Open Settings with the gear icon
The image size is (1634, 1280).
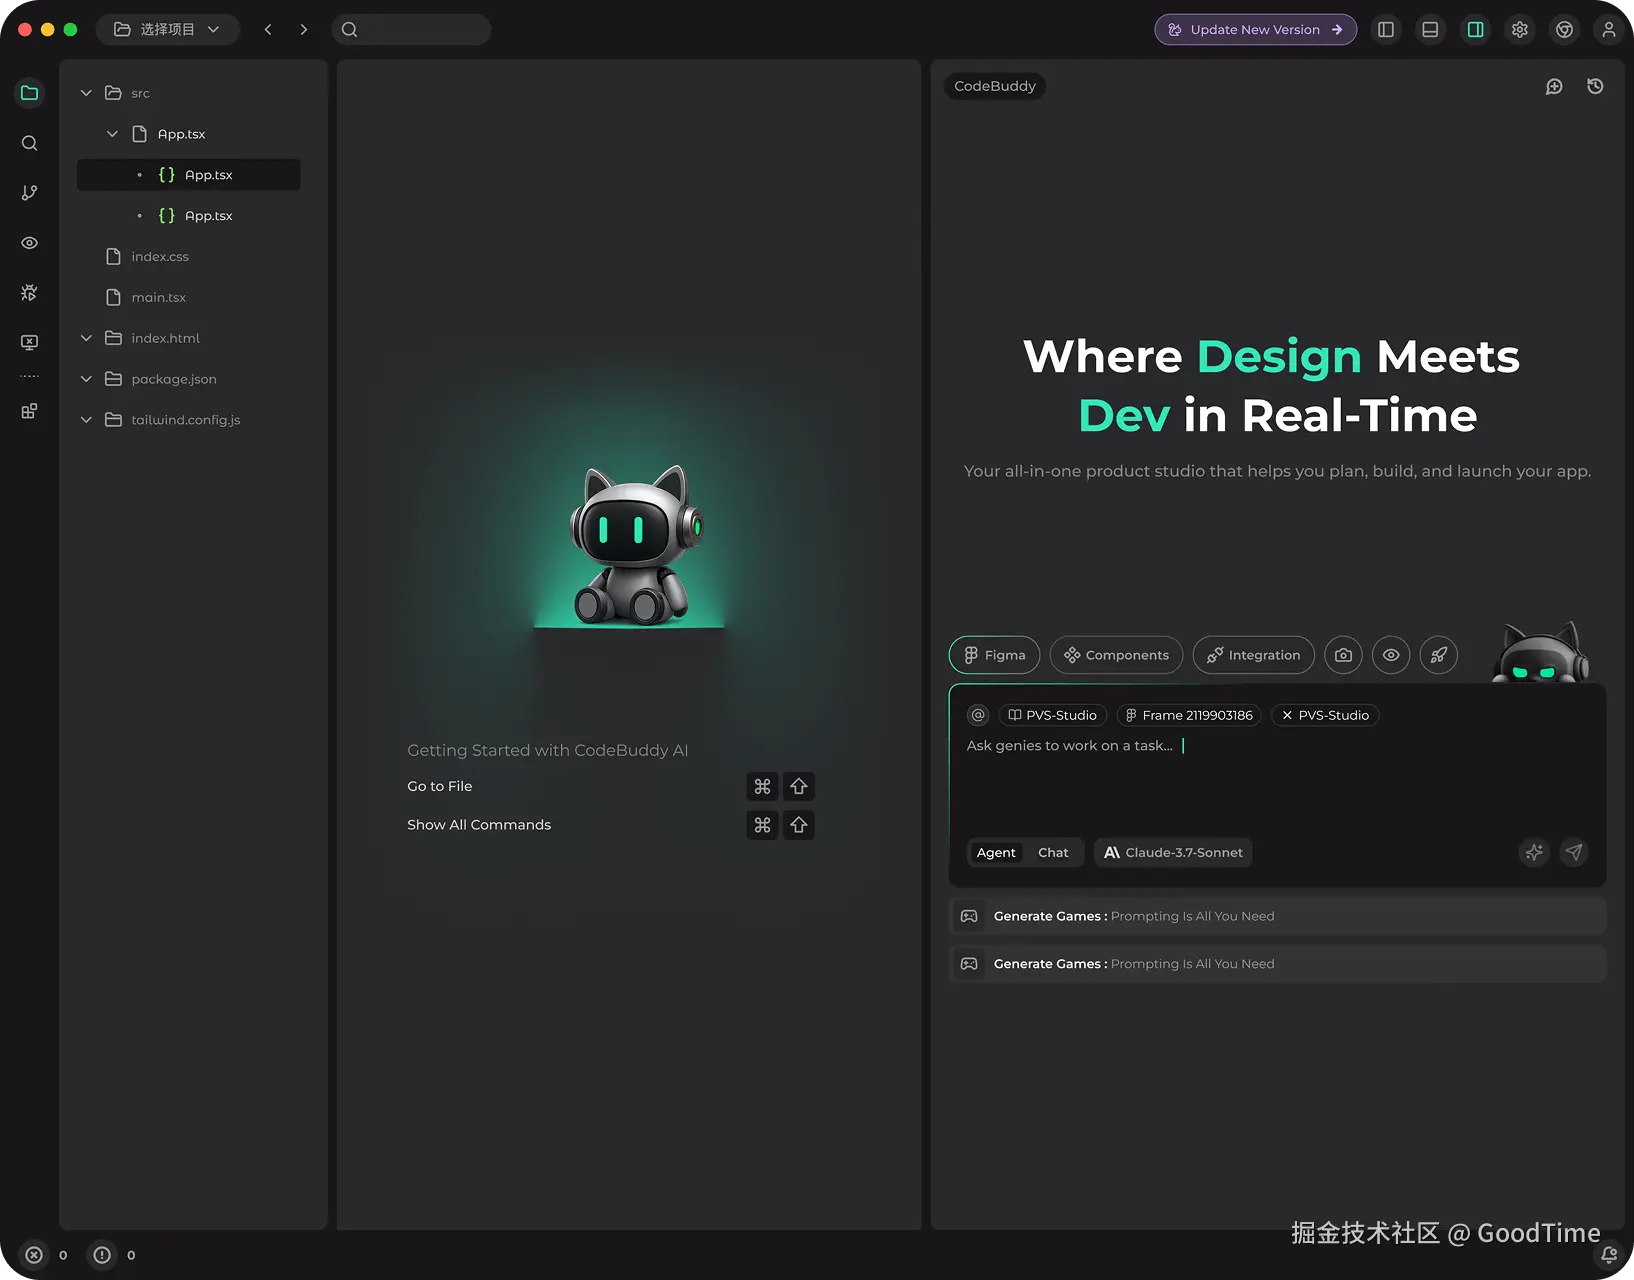[1520, 30]
